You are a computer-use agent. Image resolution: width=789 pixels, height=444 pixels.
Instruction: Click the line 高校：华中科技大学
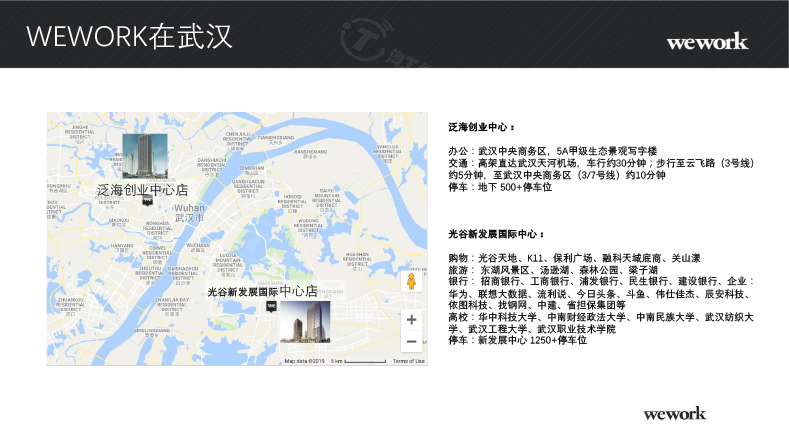click(601, 317)
